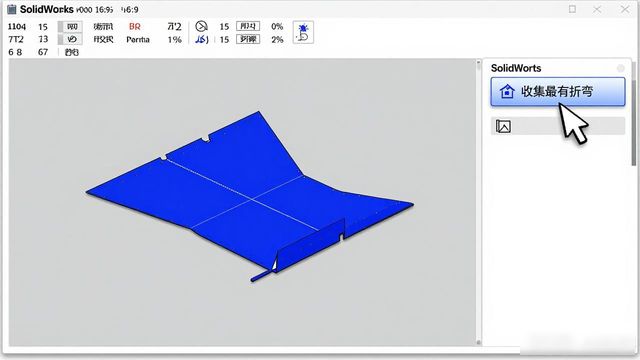Click the picture icon in the SolidWorts panel
Screen dimensions: 640x360
tap(503, 126)
